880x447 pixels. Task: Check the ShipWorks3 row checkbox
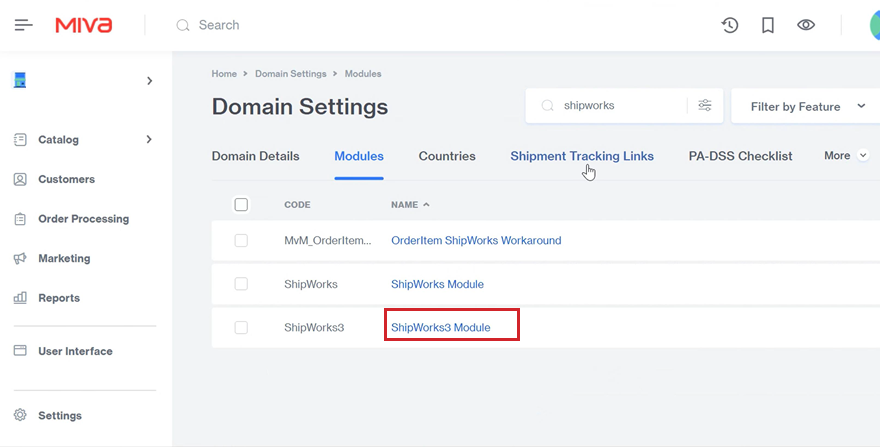tap(241, 327)
